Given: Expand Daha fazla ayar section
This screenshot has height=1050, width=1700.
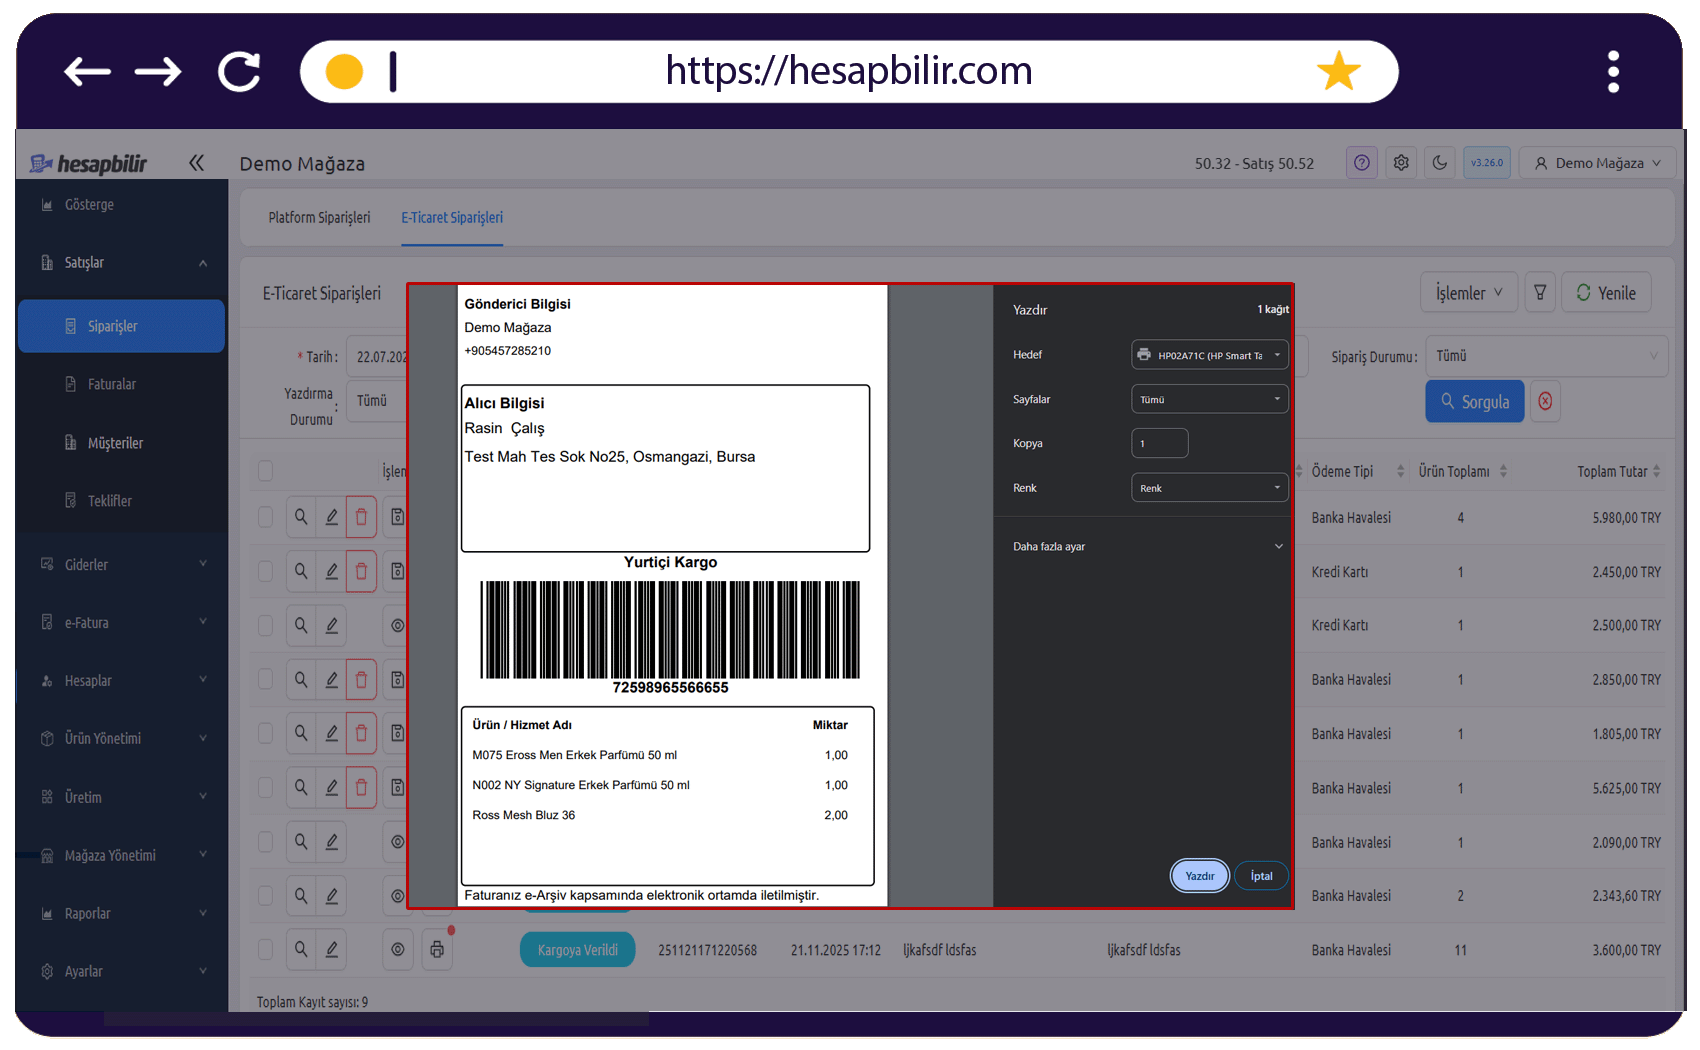Looking at the screenshot, I should 1147,546.
